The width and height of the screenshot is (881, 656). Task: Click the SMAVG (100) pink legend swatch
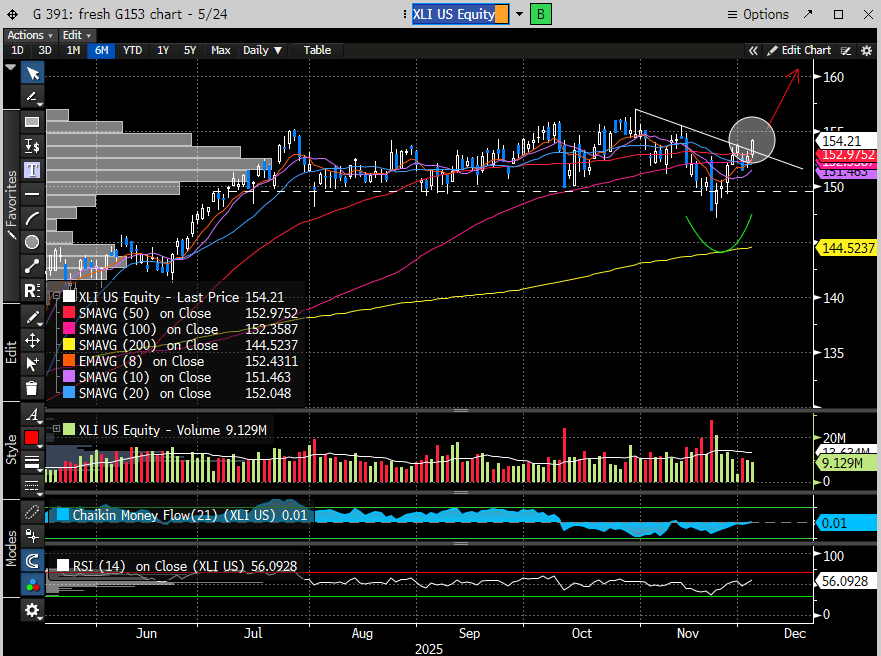[69, 329]
